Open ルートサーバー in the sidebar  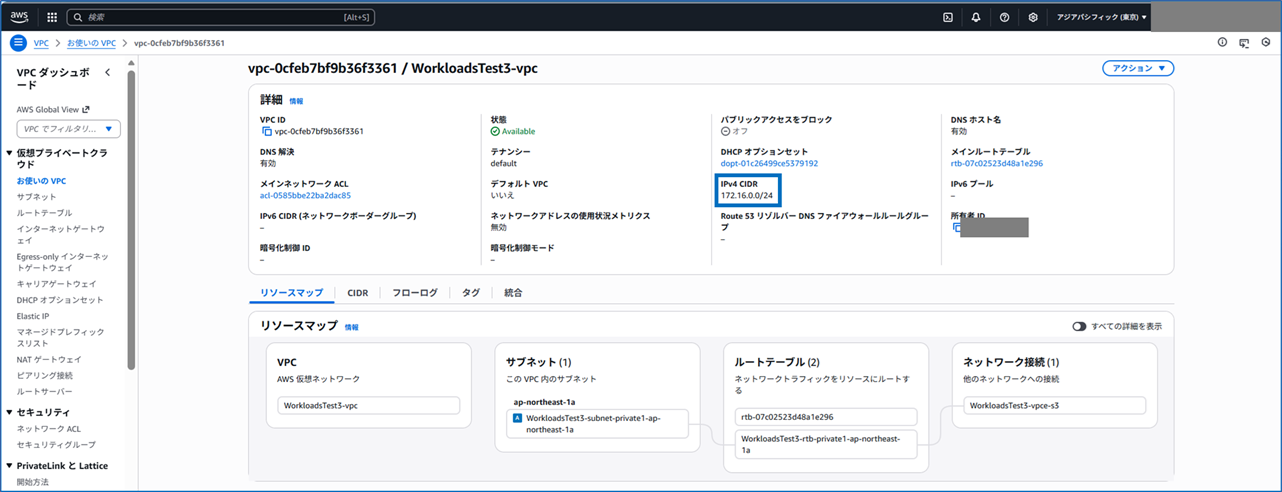click(44, 391)
